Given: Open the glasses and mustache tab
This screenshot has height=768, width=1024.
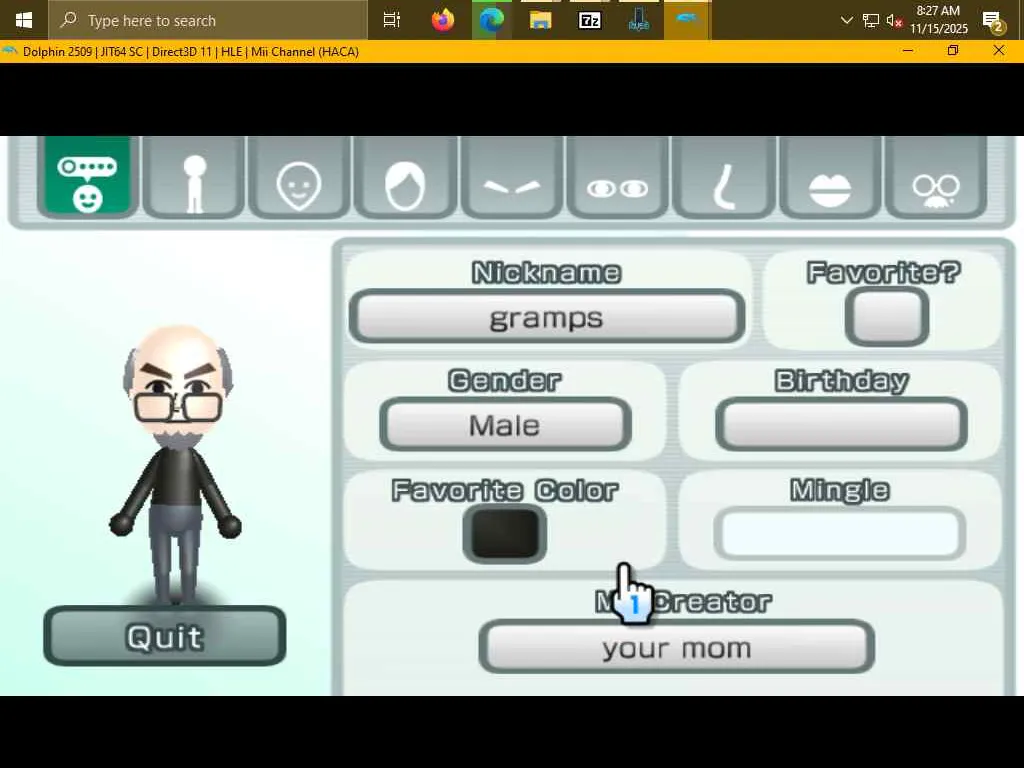Looking at the screenshot, I should (936, 178).
